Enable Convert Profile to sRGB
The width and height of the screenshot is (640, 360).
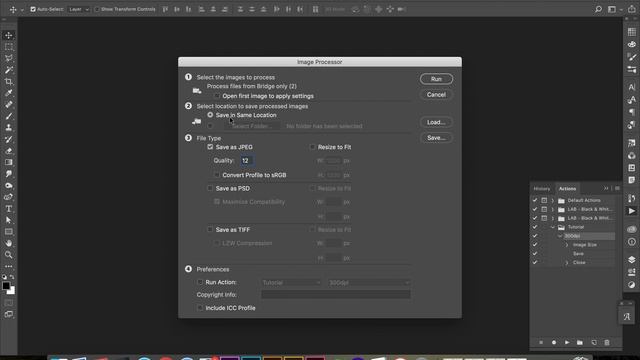coord(217,175)
